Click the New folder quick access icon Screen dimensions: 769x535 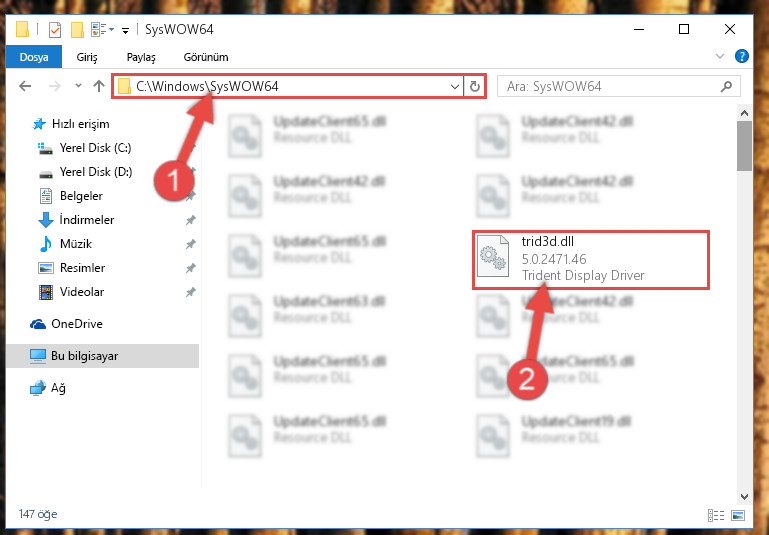point(77,30)
